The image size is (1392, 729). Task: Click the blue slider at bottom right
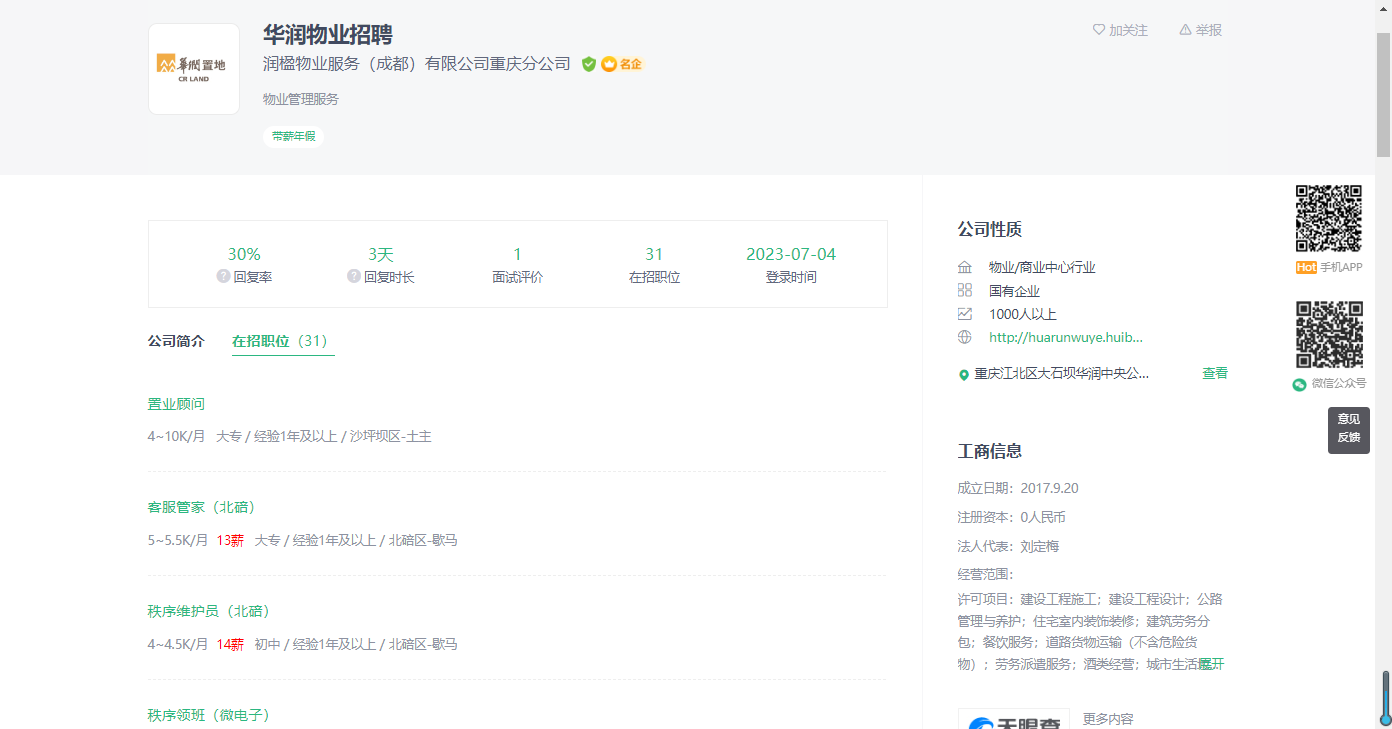tap(1386, 697)
